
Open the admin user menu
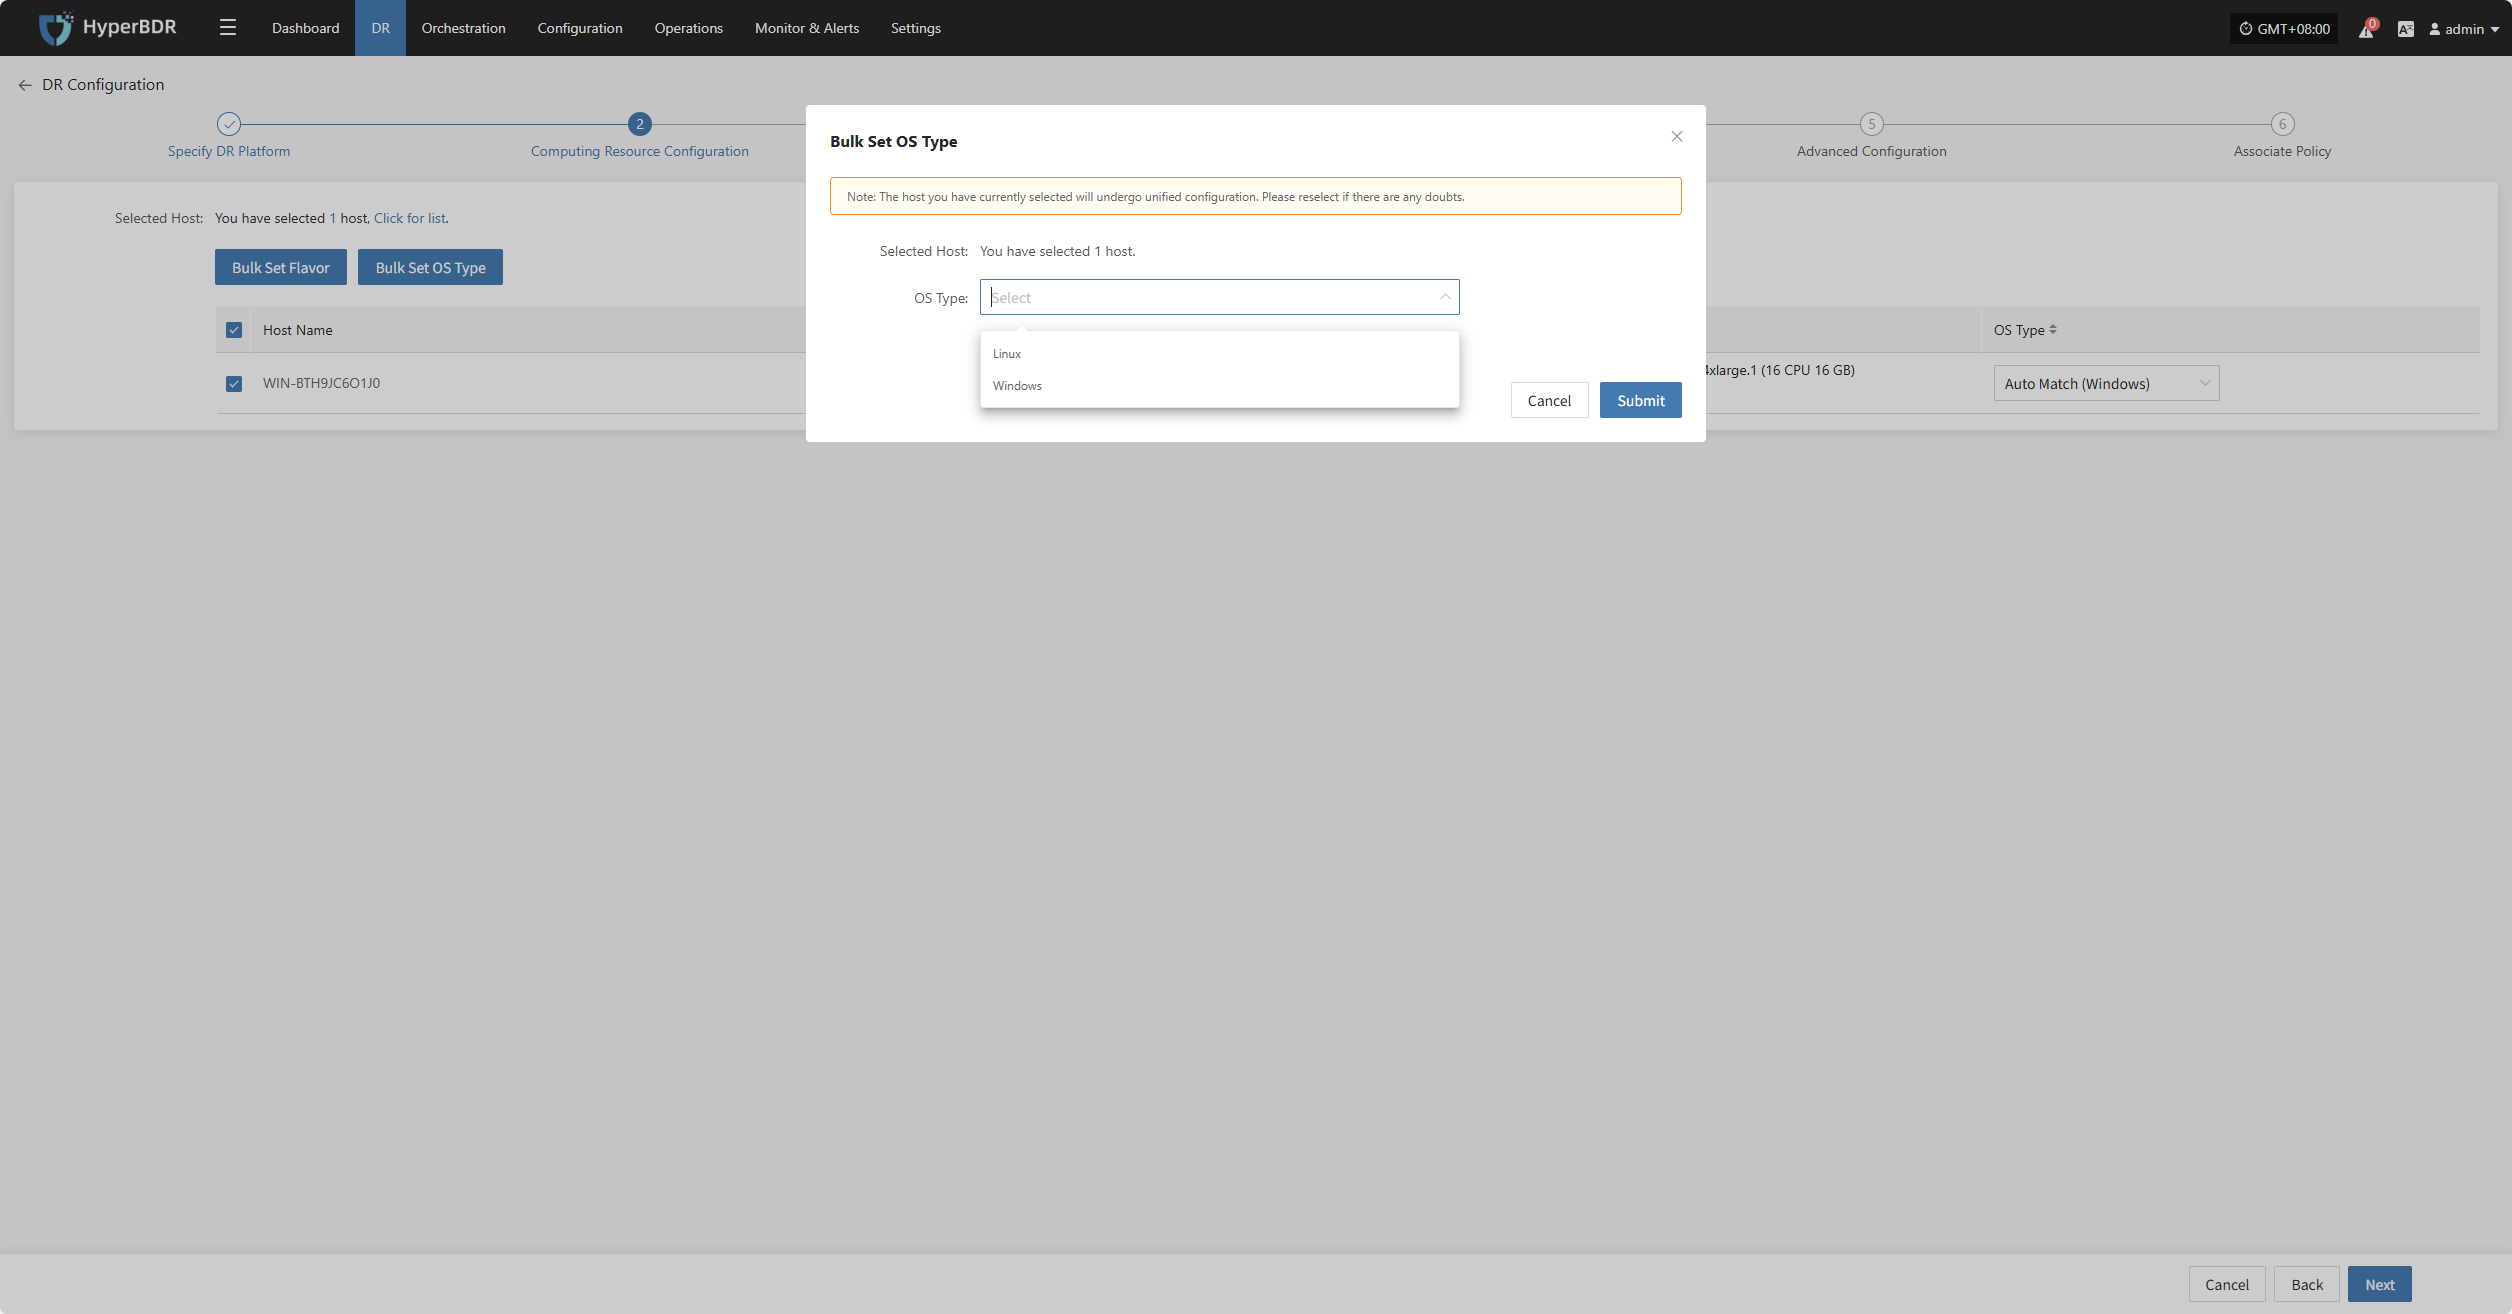[2465, 29]
